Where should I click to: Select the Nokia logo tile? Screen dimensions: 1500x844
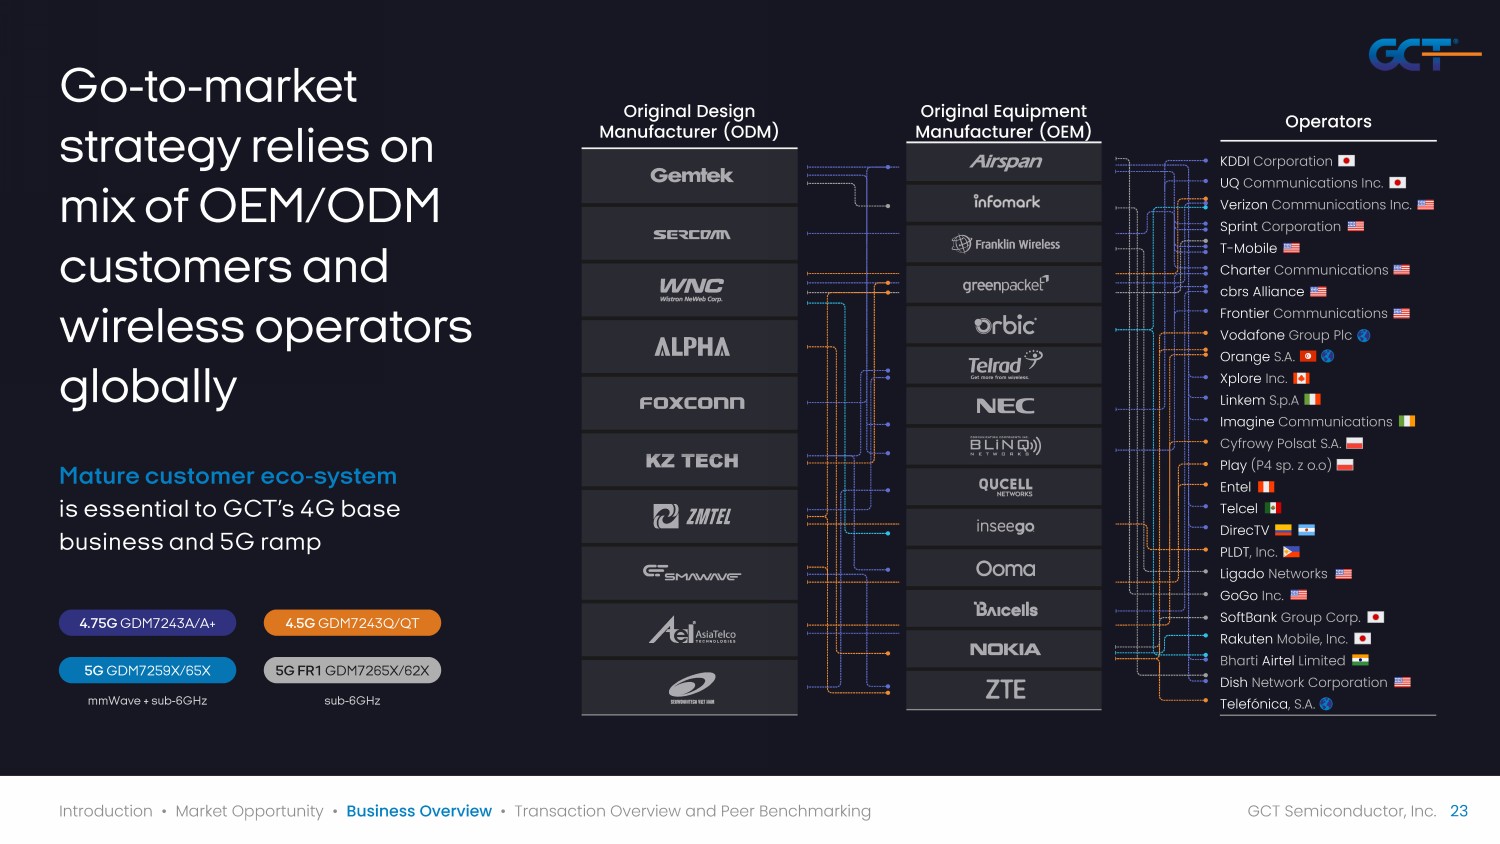(1004, 649)
